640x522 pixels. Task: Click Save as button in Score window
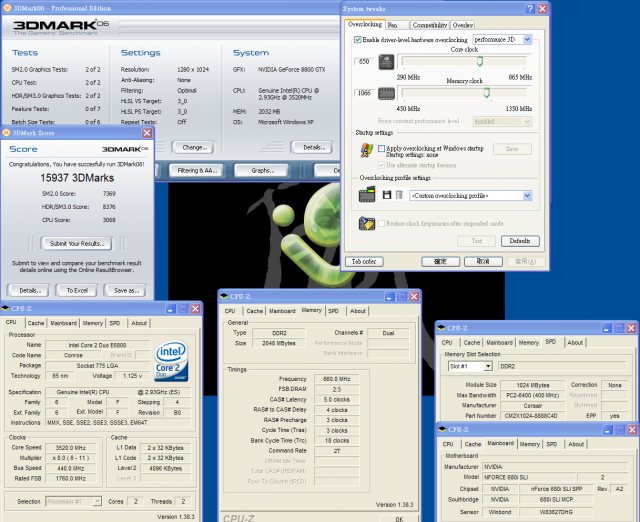tap(126, 291)
